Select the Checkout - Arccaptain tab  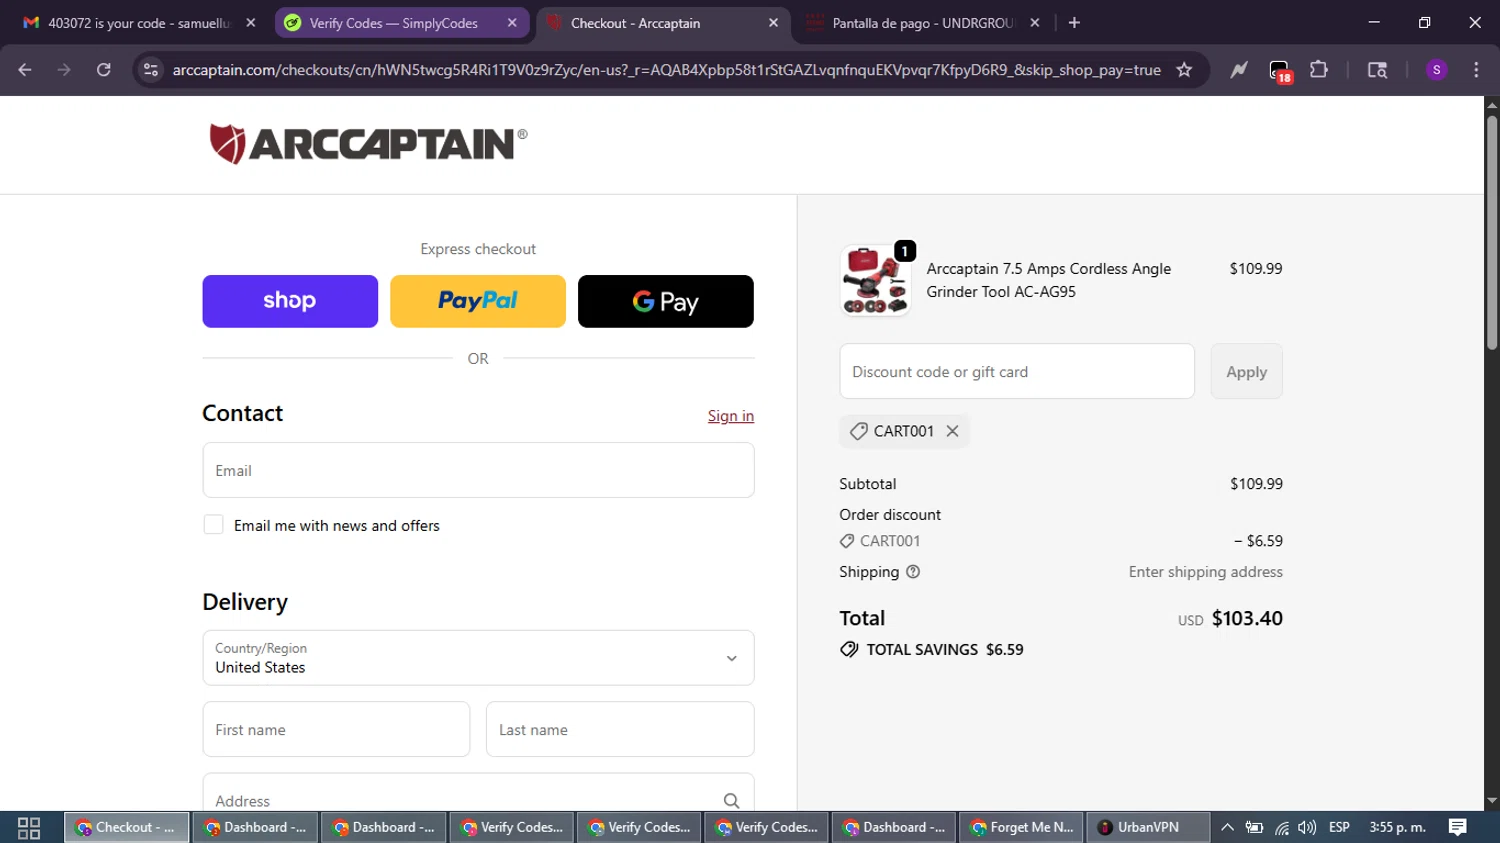click(x=663, y=23)
